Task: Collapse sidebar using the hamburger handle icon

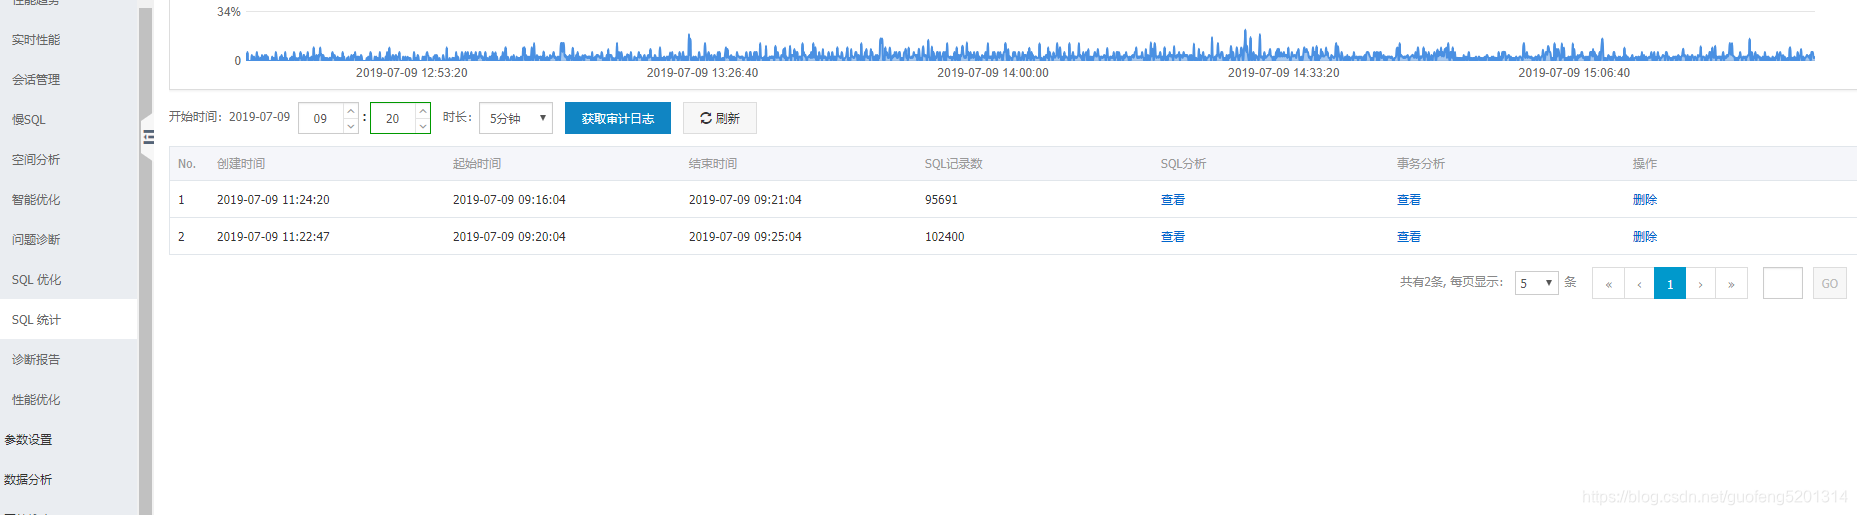Action: click(148, 138)
